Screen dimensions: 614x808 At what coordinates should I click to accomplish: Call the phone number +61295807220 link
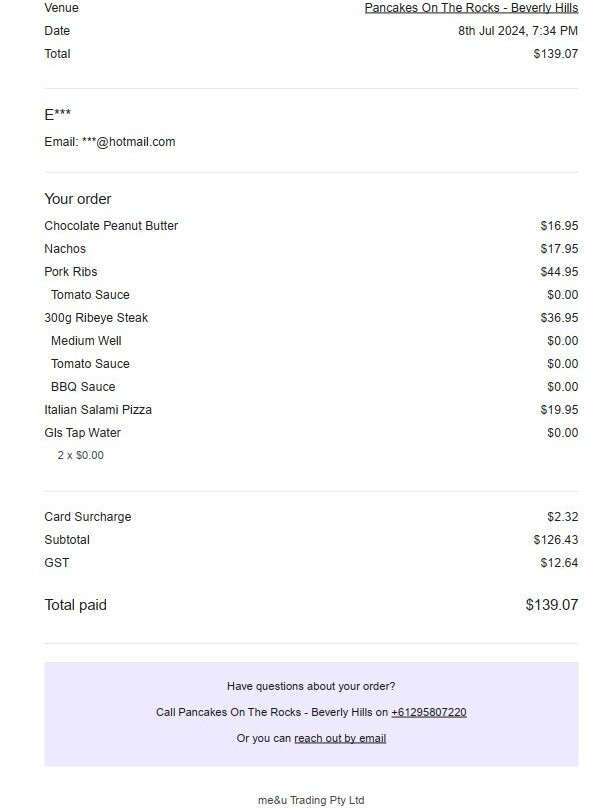pos(429,712)
